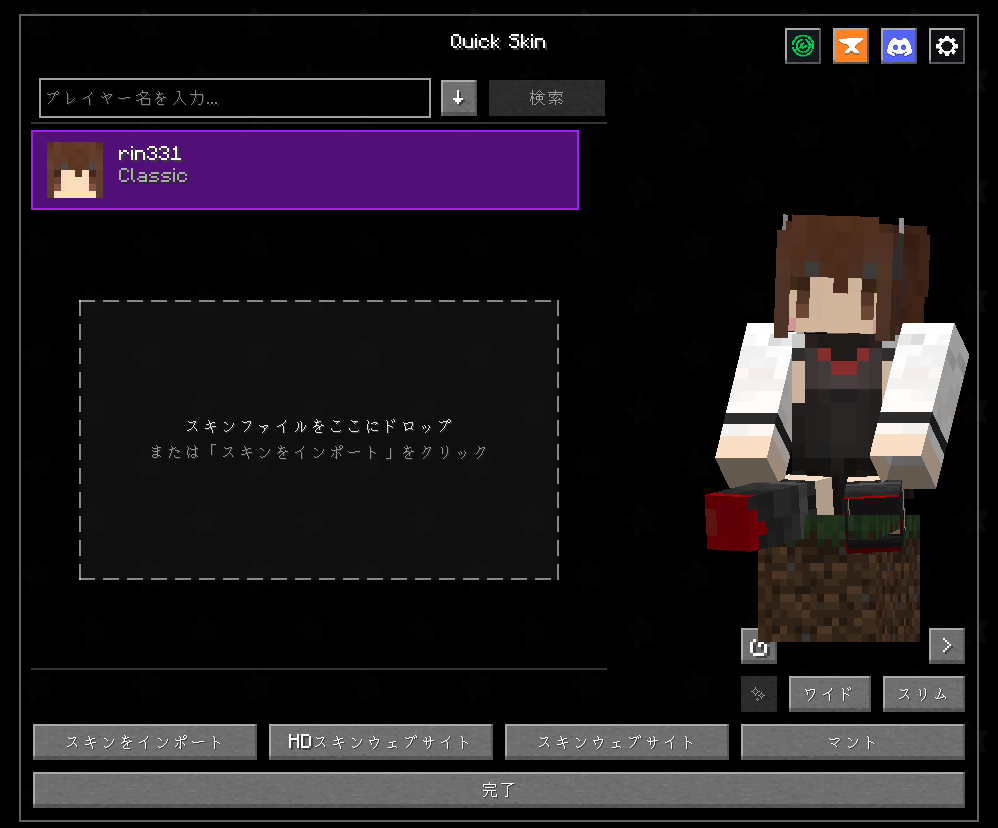
Task: Select the スリム (slim) model option
Action: 923,694
